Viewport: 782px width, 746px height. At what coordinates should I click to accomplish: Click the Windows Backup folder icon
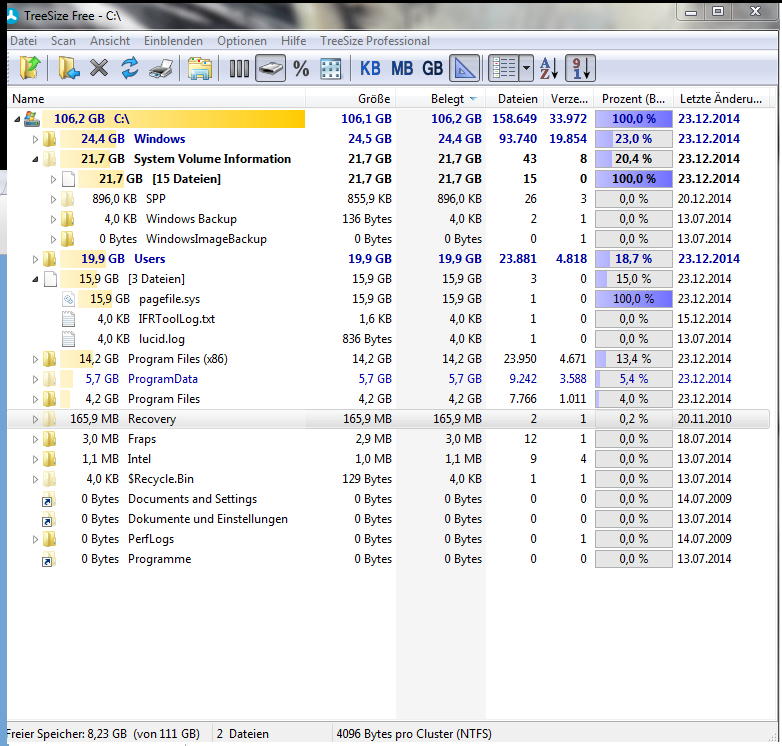click(67, 219)
